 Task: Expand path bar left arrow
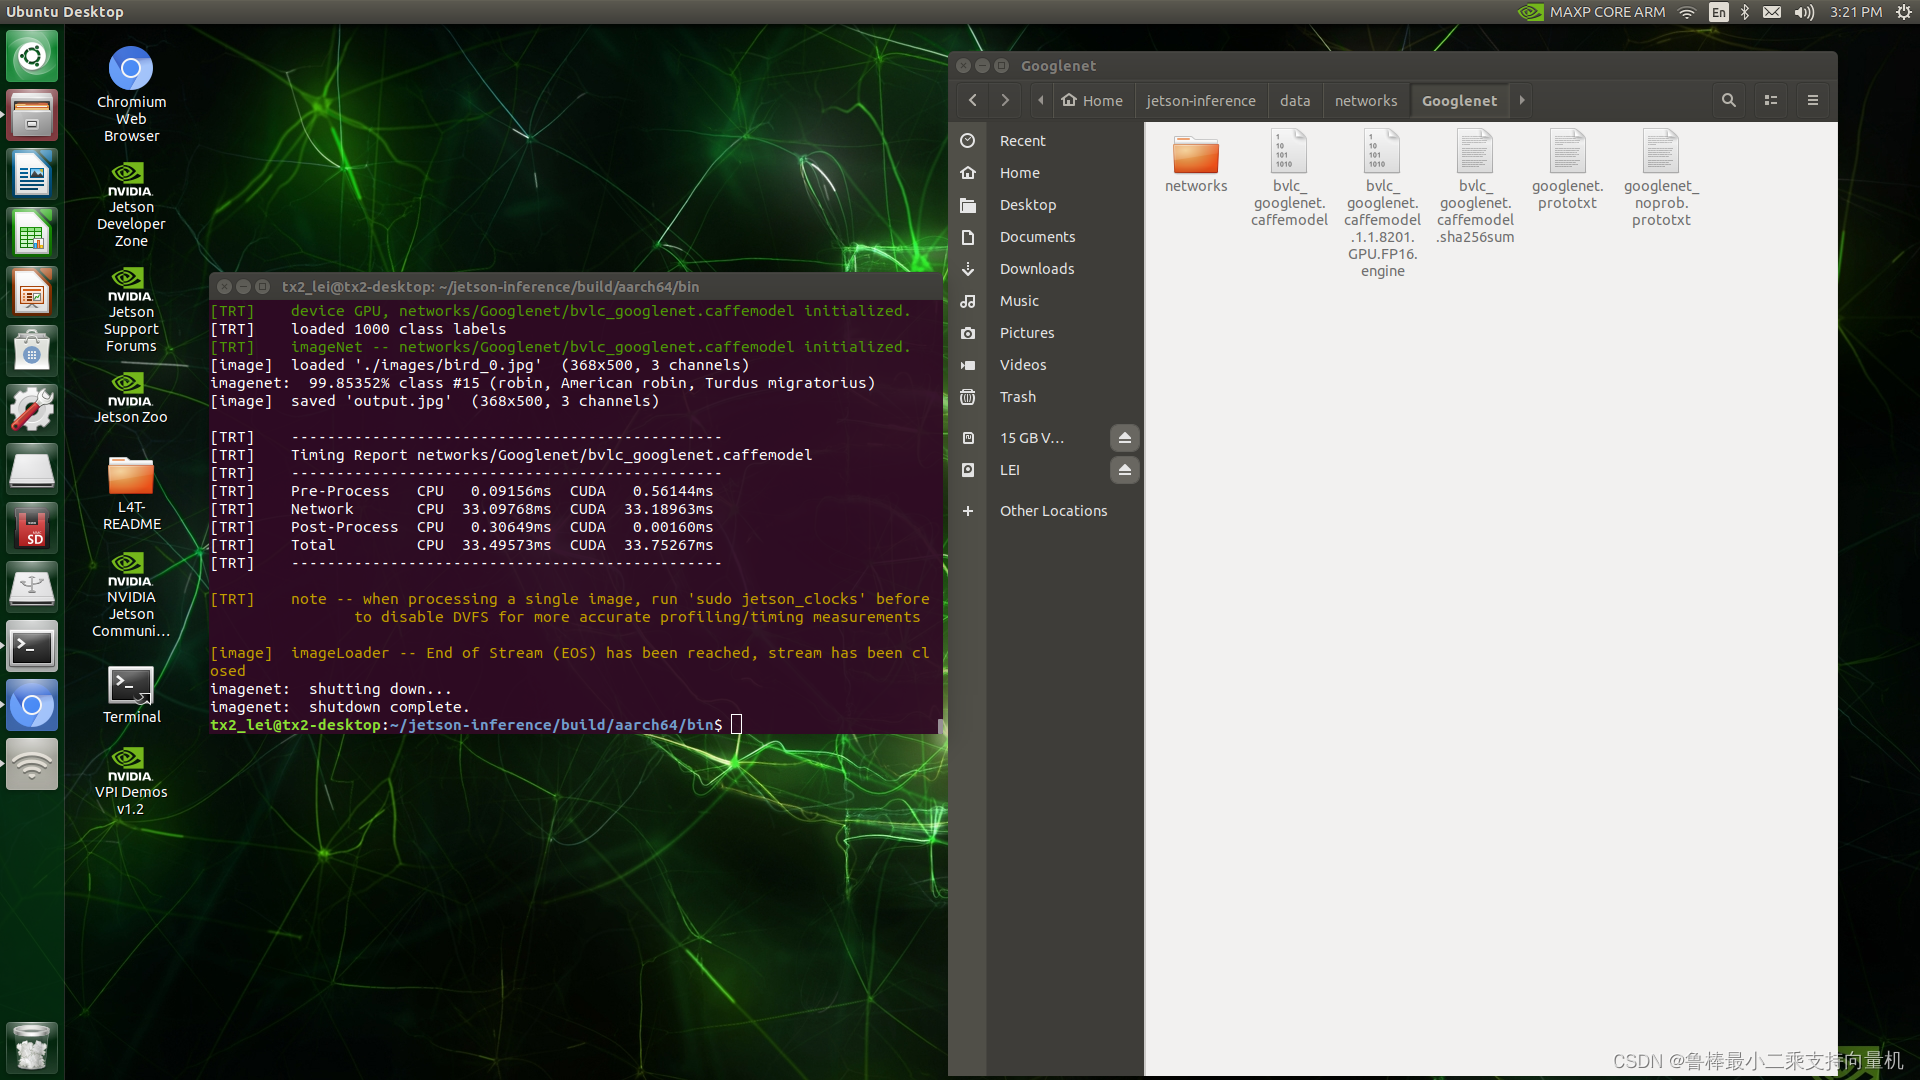tap(1041, 100)
